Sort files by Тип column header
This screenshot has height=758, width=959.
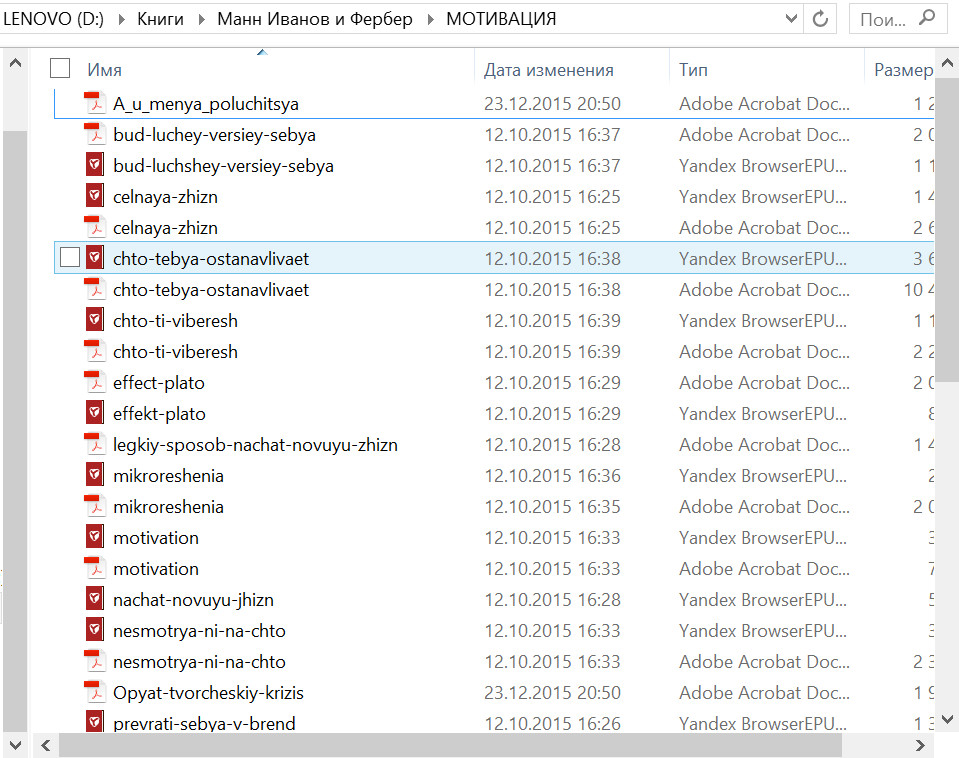(x=693, y=70)
